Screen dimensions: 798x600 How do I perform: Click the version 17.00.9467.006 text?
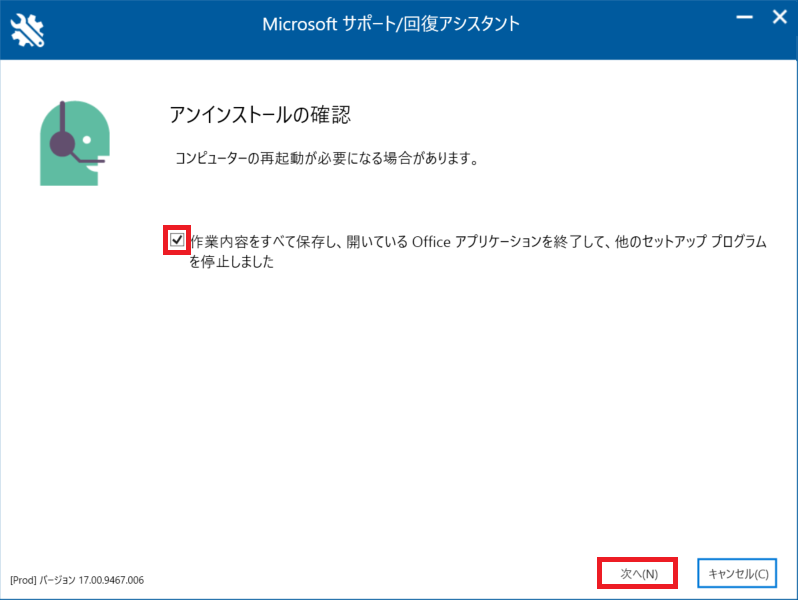(x=77, y=580)
